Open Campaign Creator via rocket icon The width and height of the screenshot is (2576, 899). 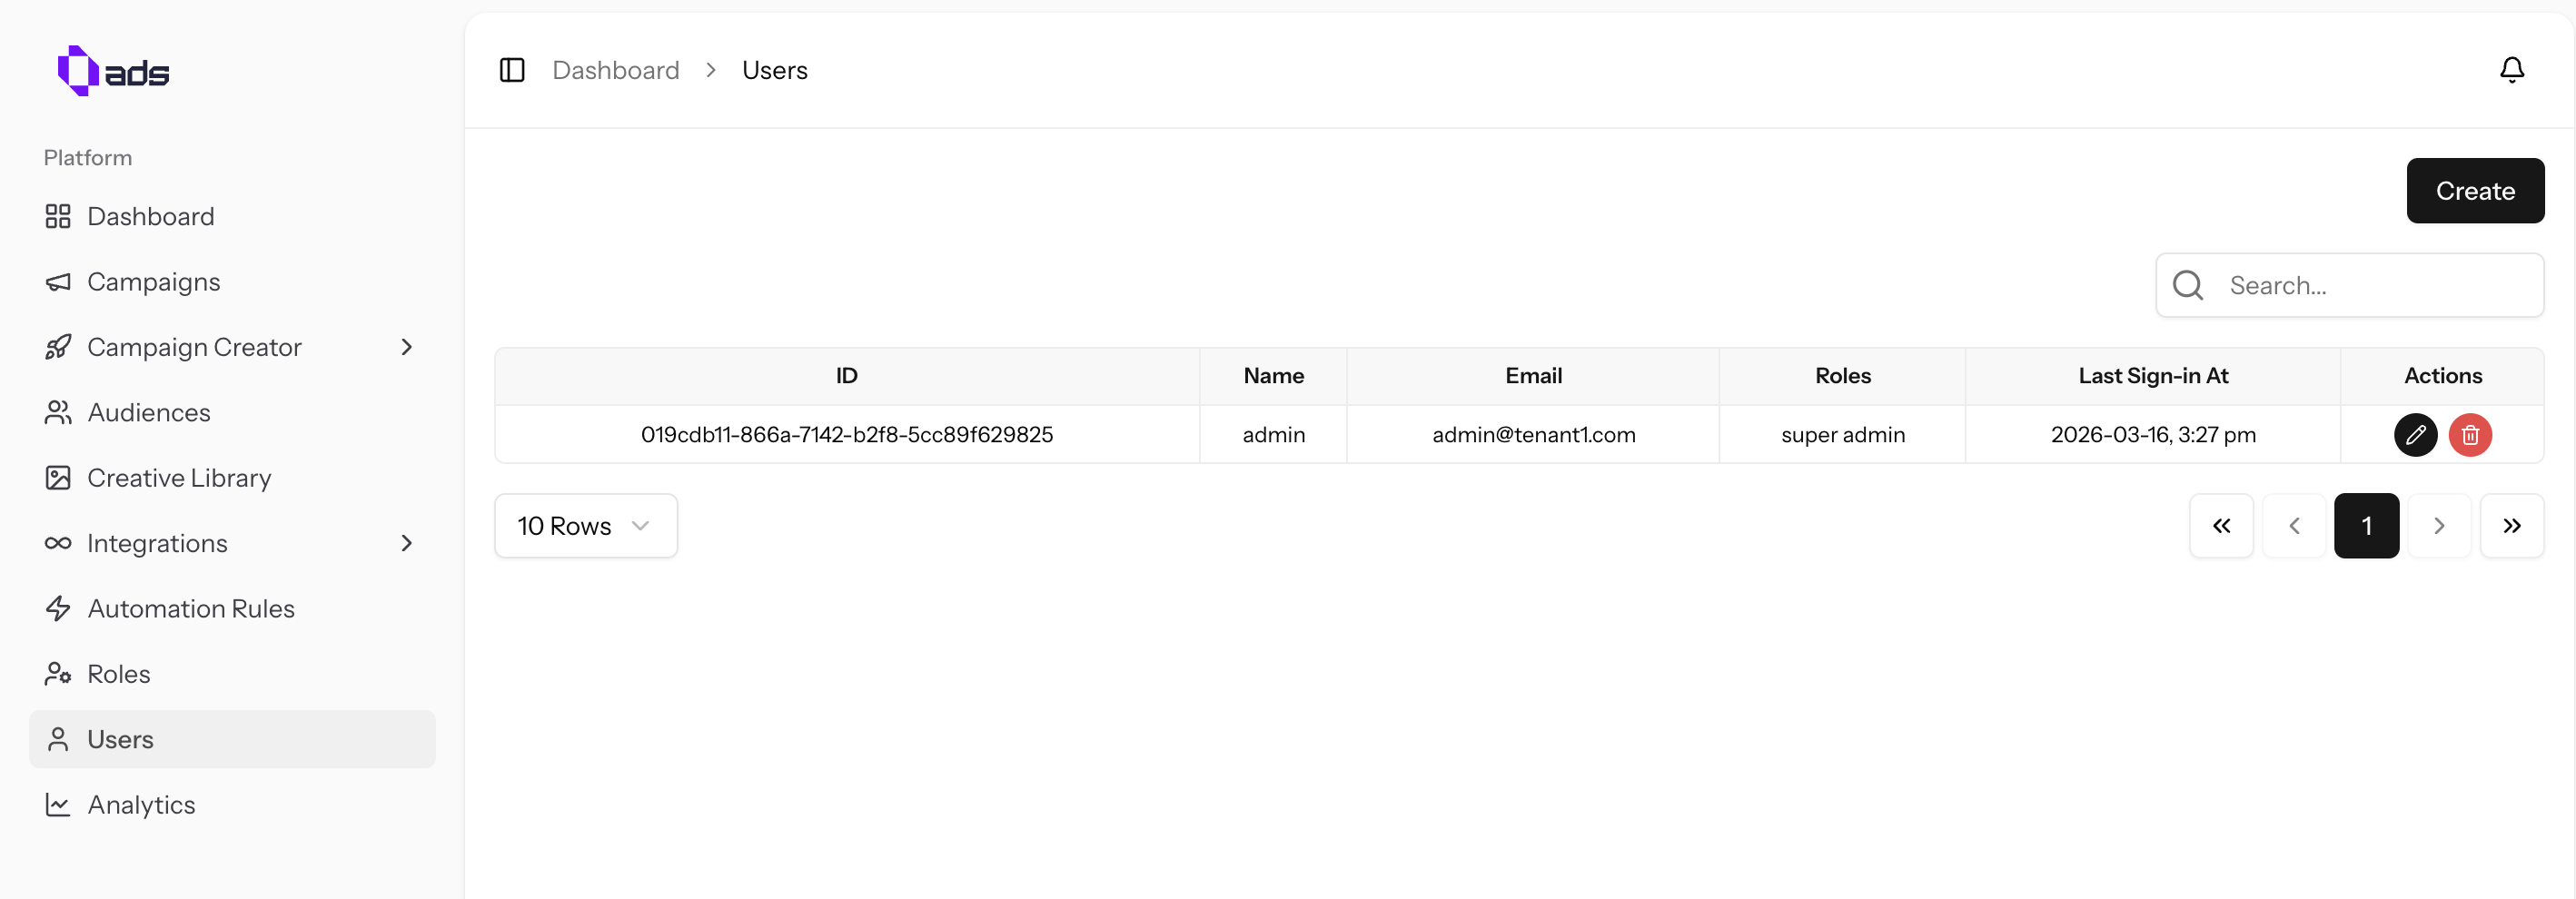click(58, 347)
